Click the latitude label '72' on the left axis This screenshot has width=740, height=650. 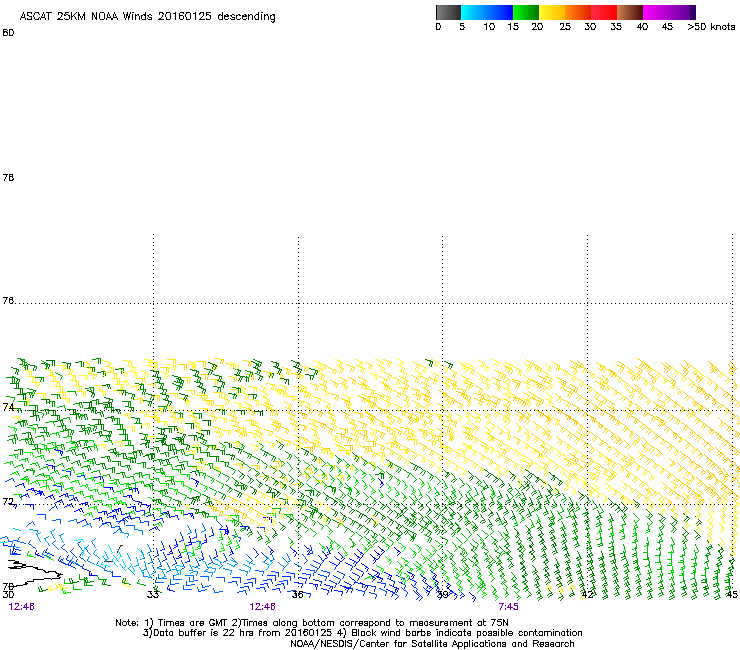pyautogui.click(x=8, y=501)
